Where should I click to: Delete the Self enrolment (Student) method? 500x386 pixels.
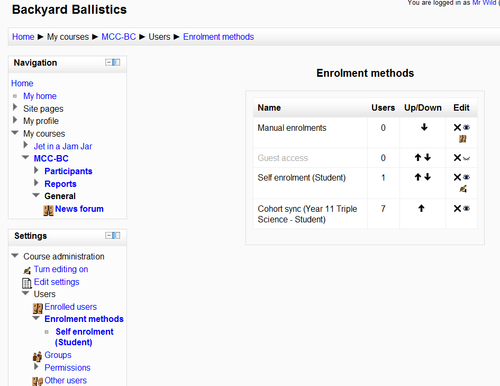[457, 177]
